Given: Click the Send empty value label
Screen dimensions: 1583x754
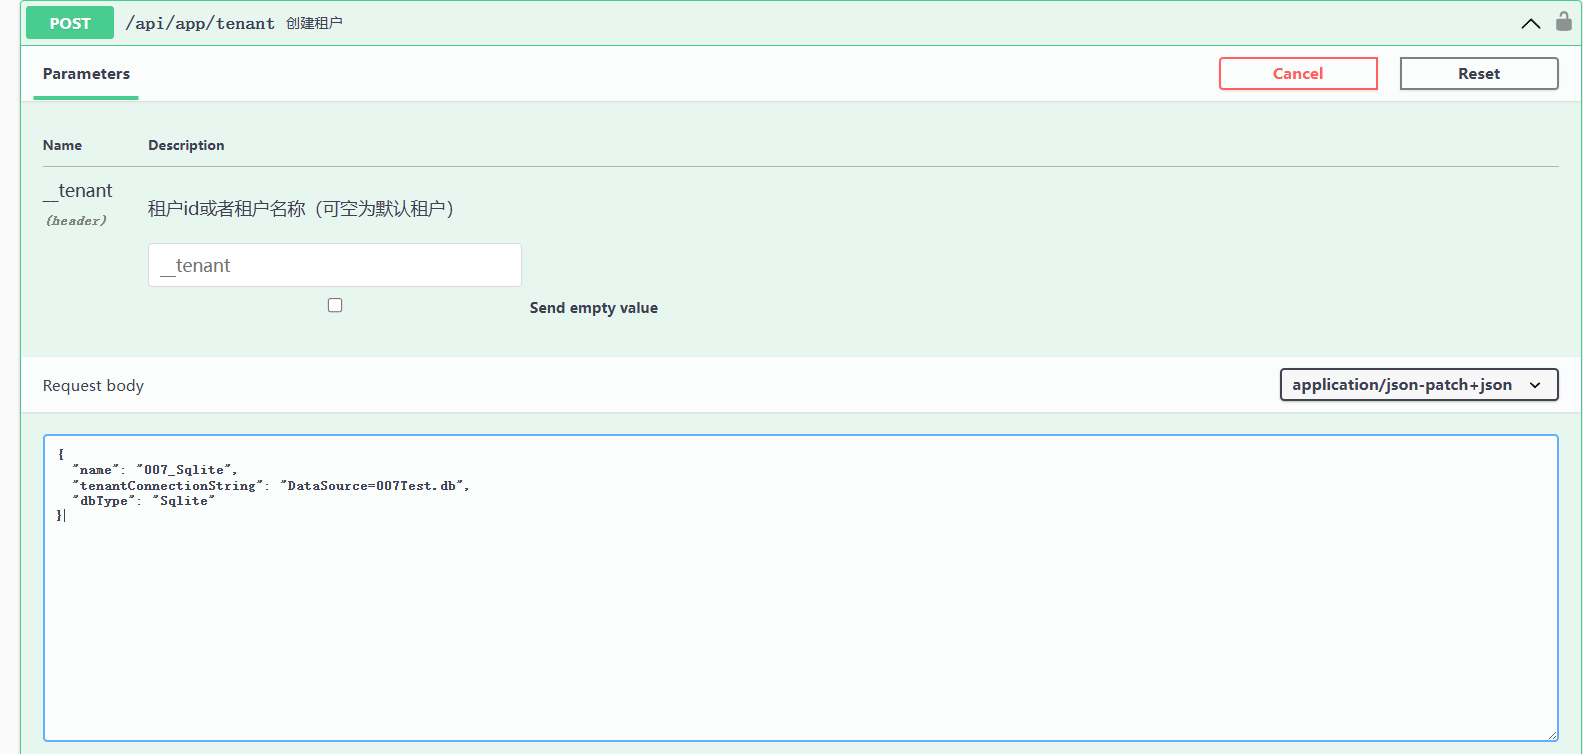Looking at the screenshot, I should click(593, 308).
